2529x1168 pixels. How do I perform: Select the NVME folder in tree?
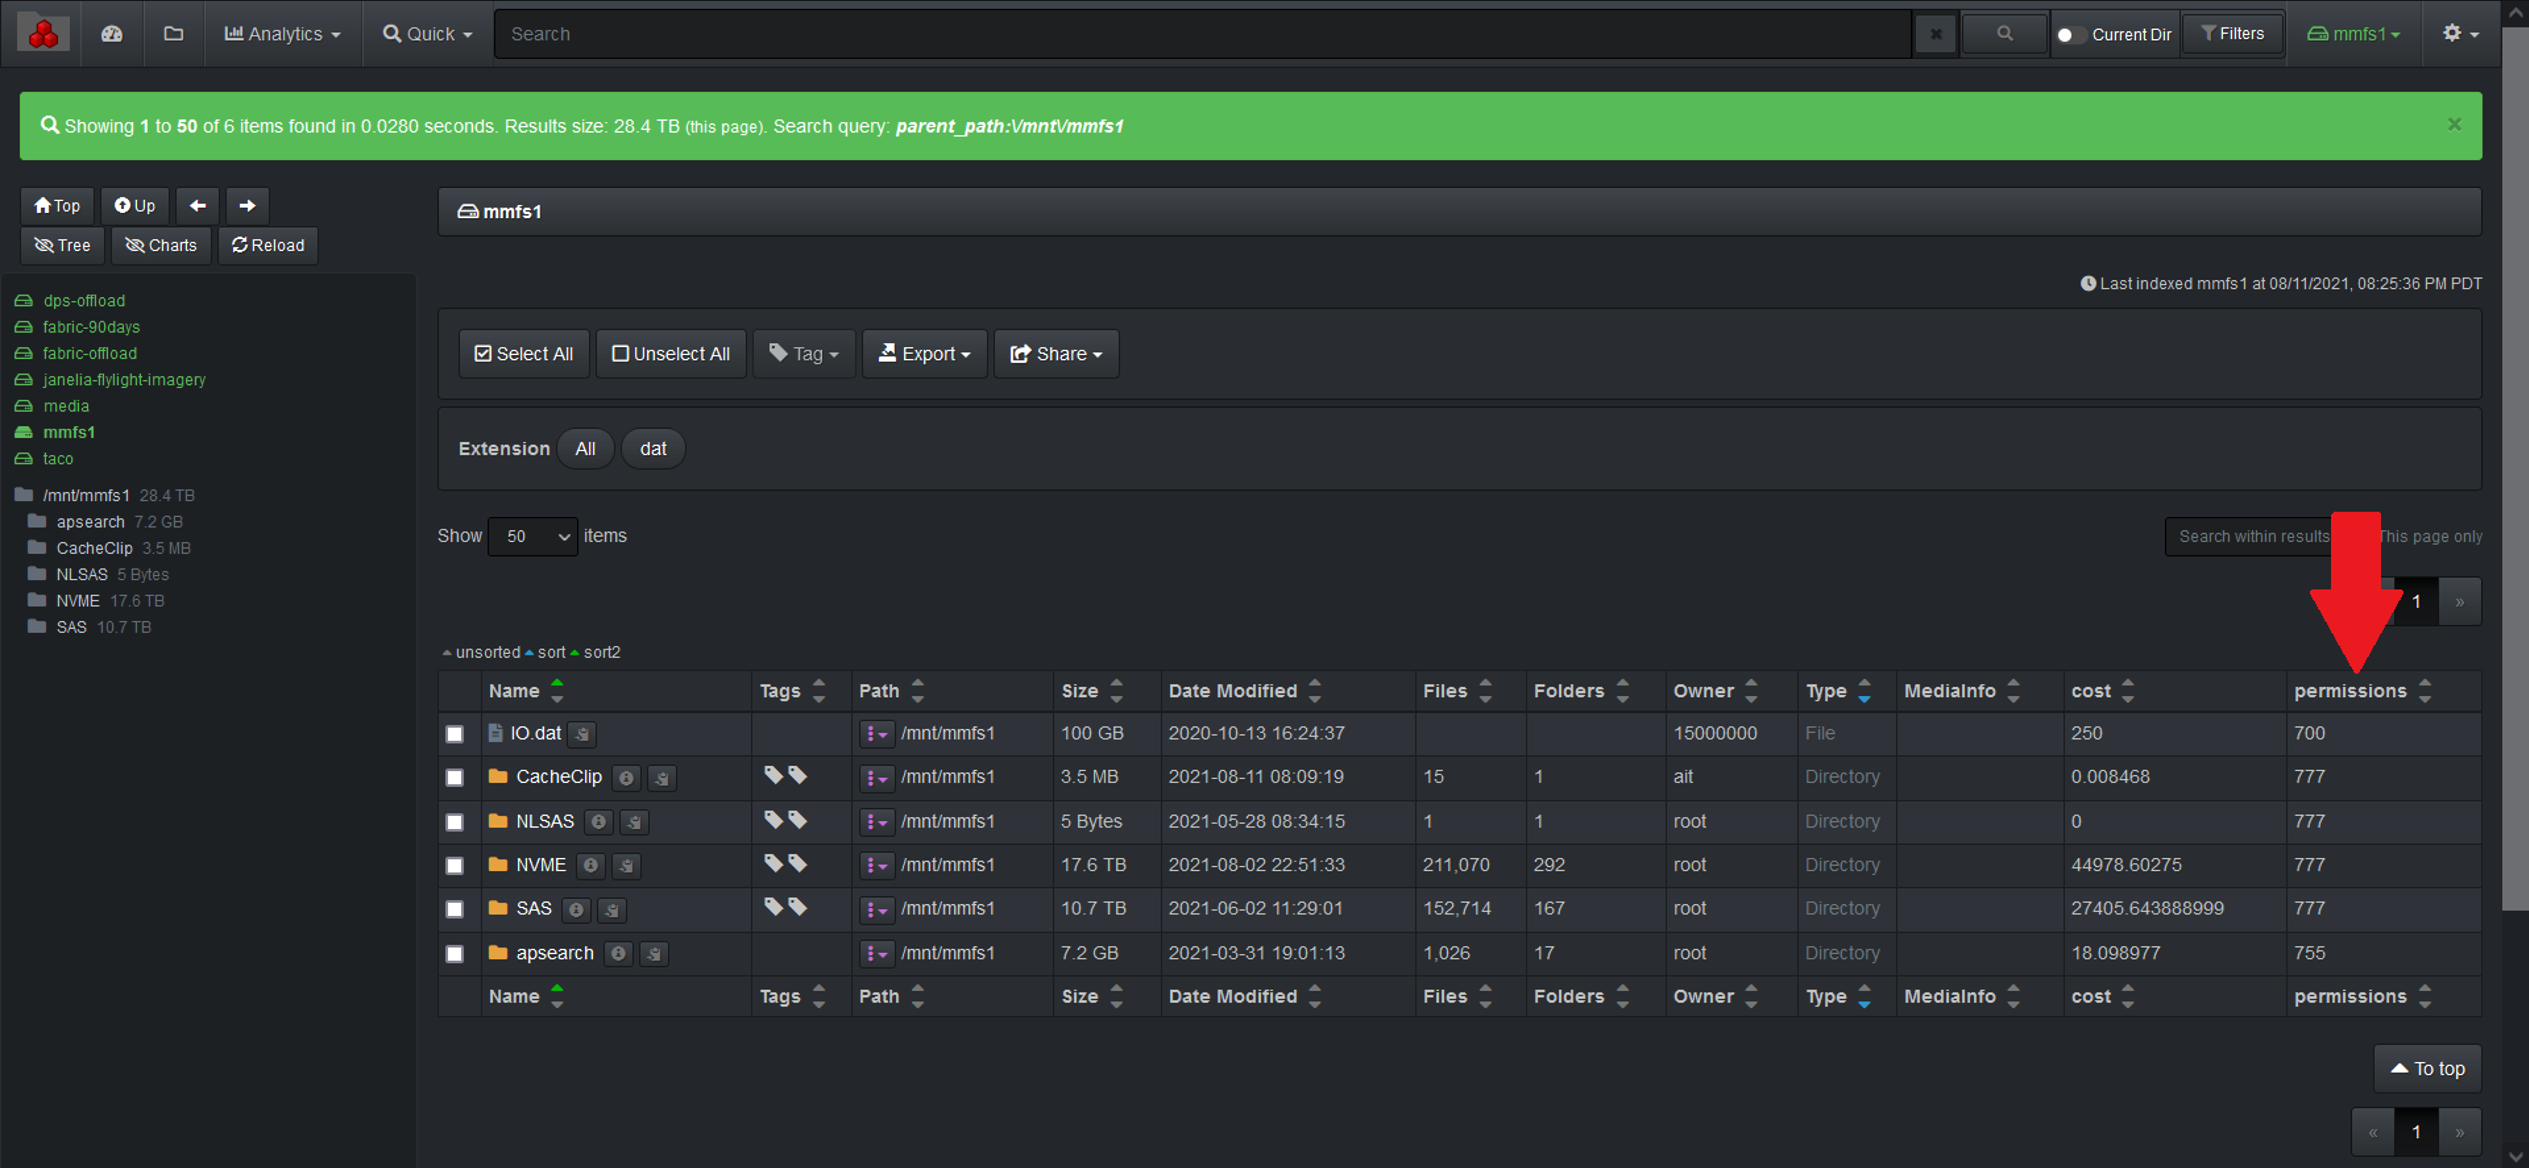pos(78,600)
